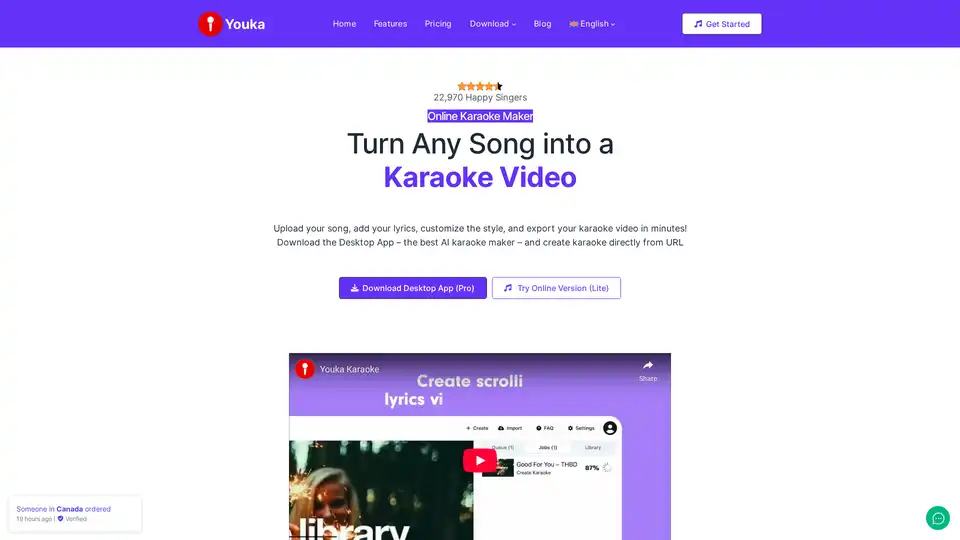Click Try Online Version (Lite) button

pyautogui.click(x=556, y=288)
